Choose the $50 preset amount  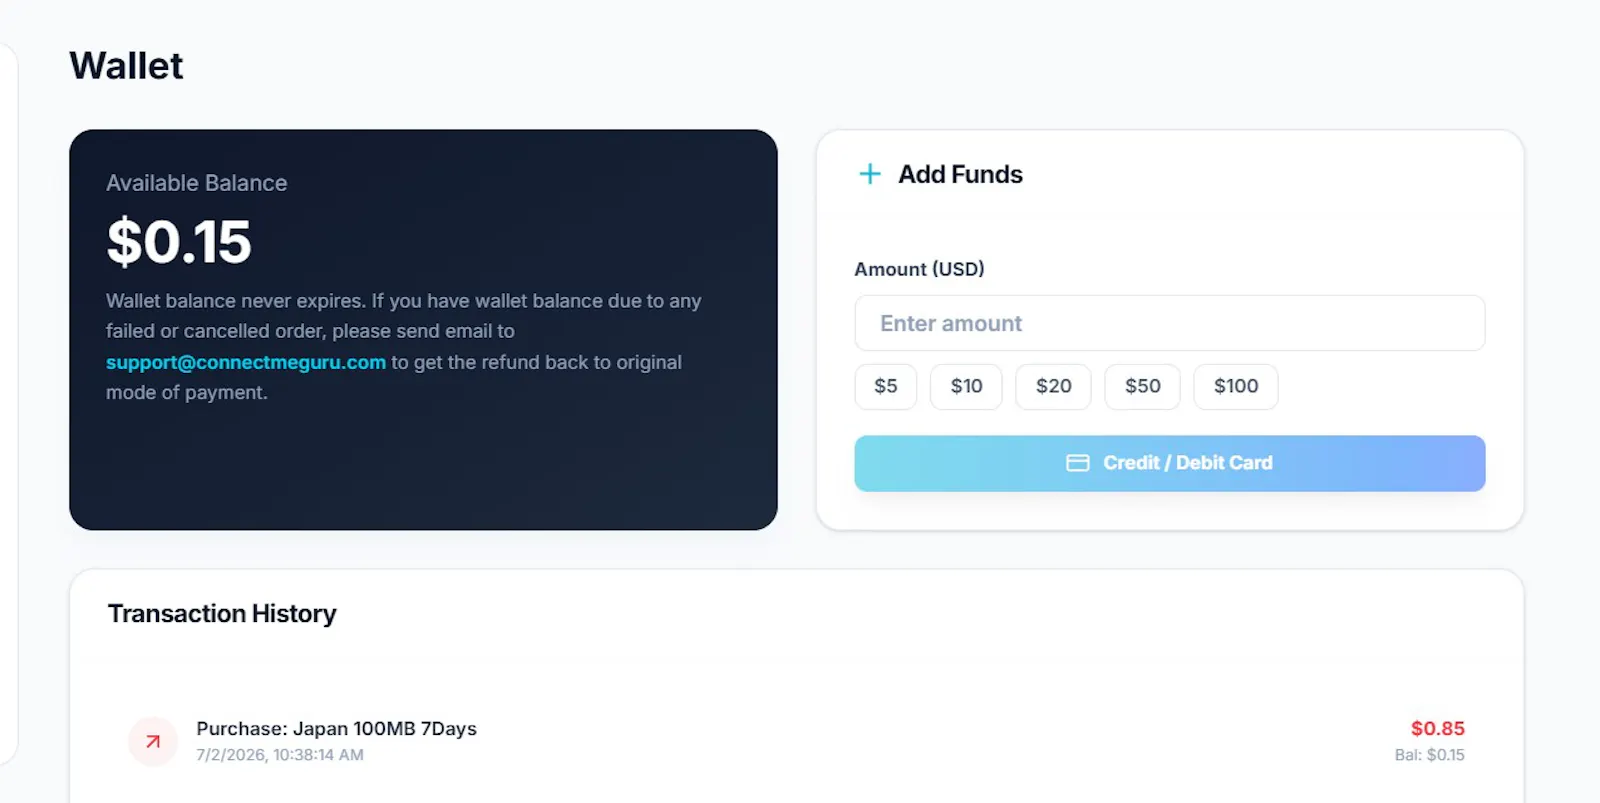coord(1142,387)
